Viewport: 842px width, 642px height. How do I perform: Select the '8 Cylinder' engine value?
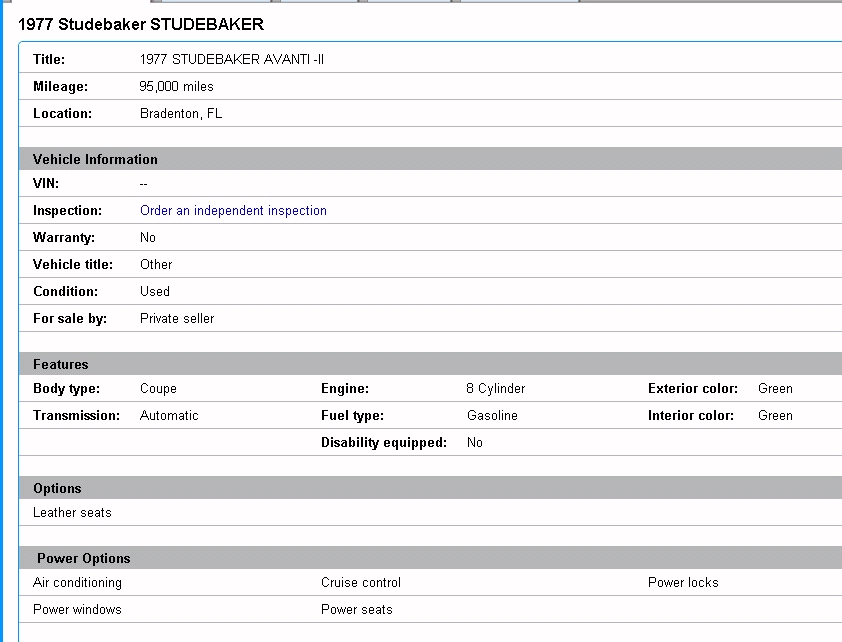(496, 388)
